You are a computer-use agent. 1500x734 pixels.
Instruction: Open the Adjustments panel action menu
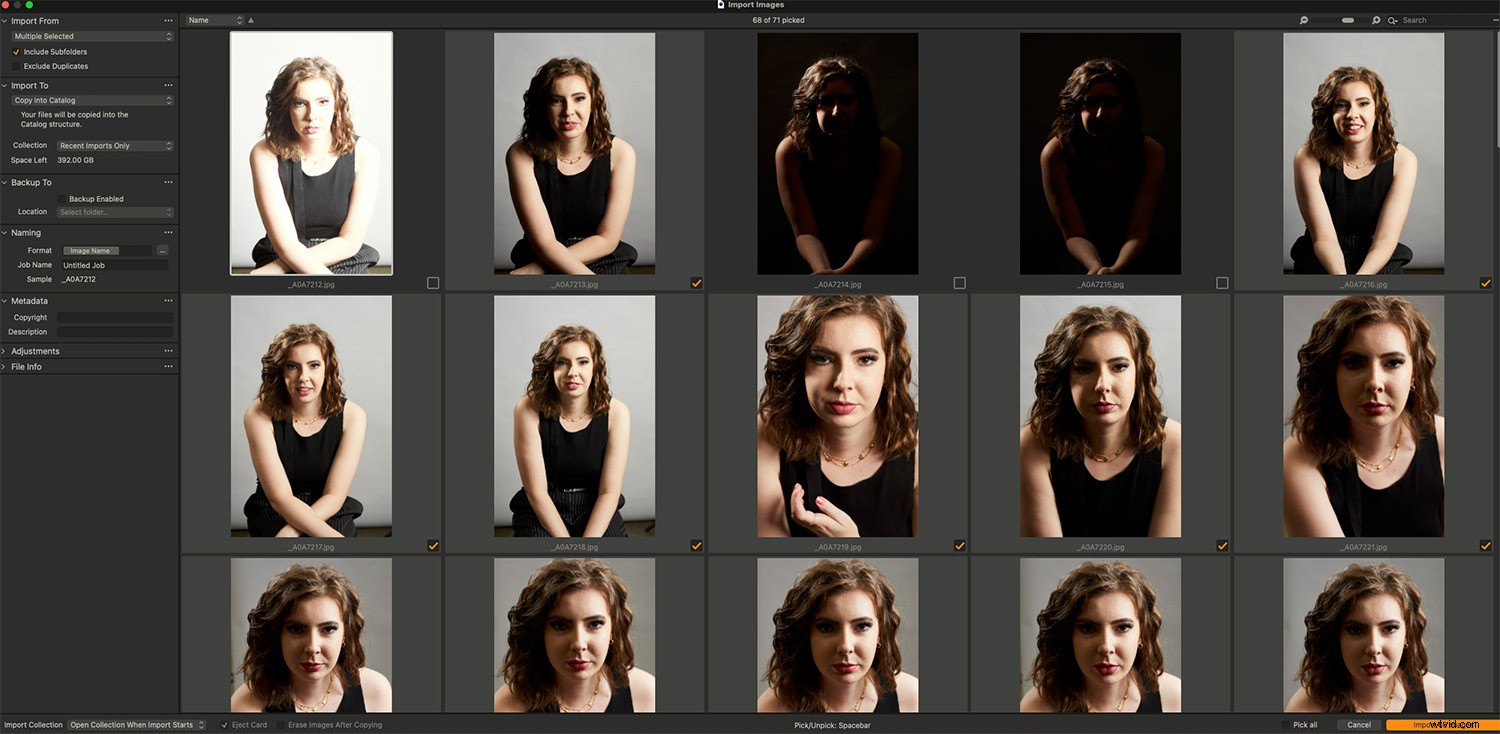(168, 350)
